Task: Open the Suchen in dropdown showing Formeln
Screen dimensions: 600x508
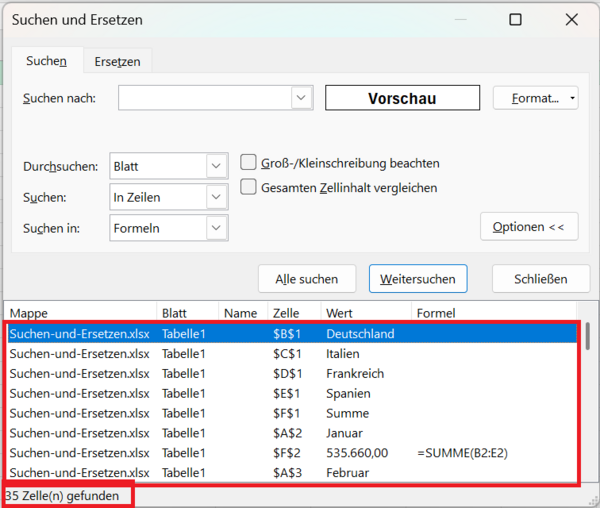Action: pos(216,228)
